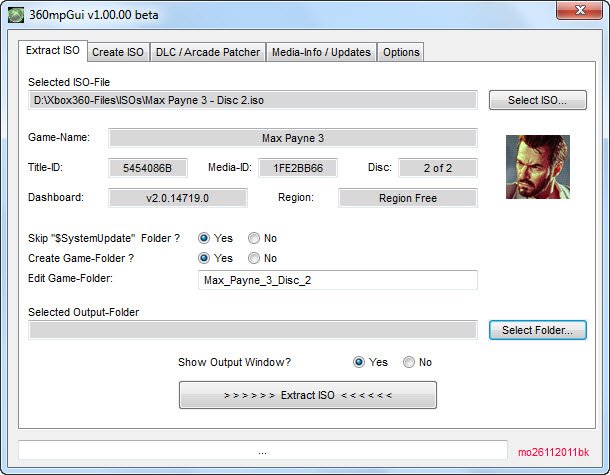Click the Disc value 2 of 2
Image resolution: width=610 pixels, height=475 pixels.
[438, 168]
